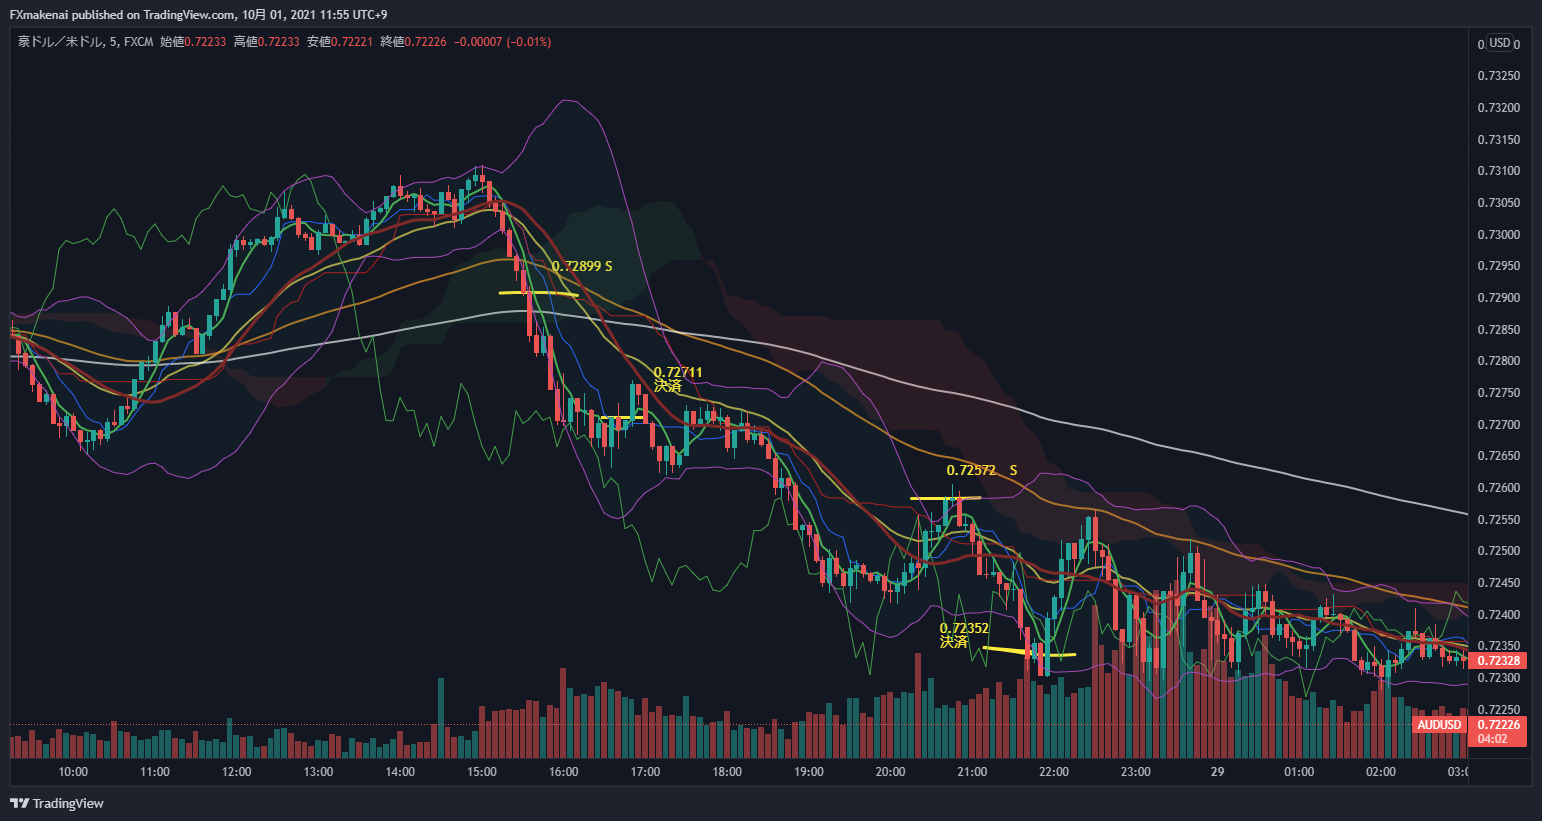Select the 0.72711 決済 annotation label

click(x=678, y=378)
